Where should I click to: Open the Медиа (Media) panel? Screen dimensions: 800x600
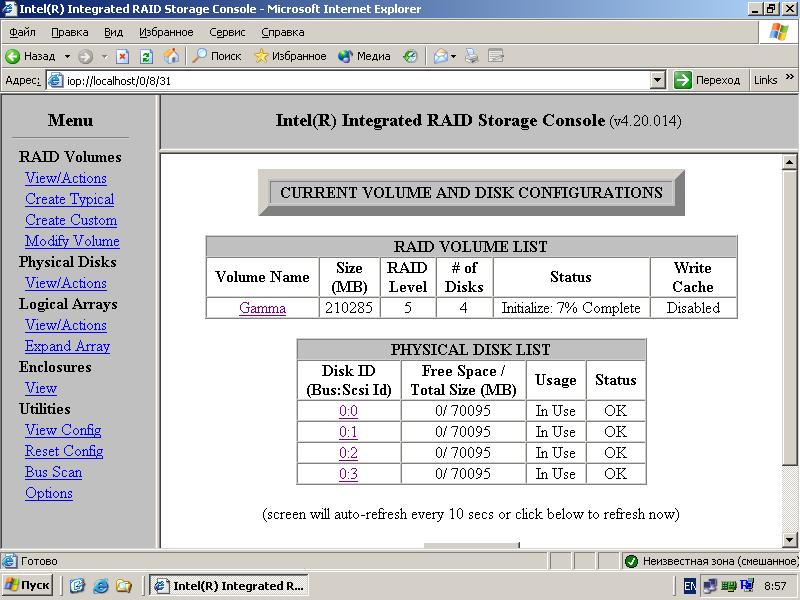click(364, 56)
